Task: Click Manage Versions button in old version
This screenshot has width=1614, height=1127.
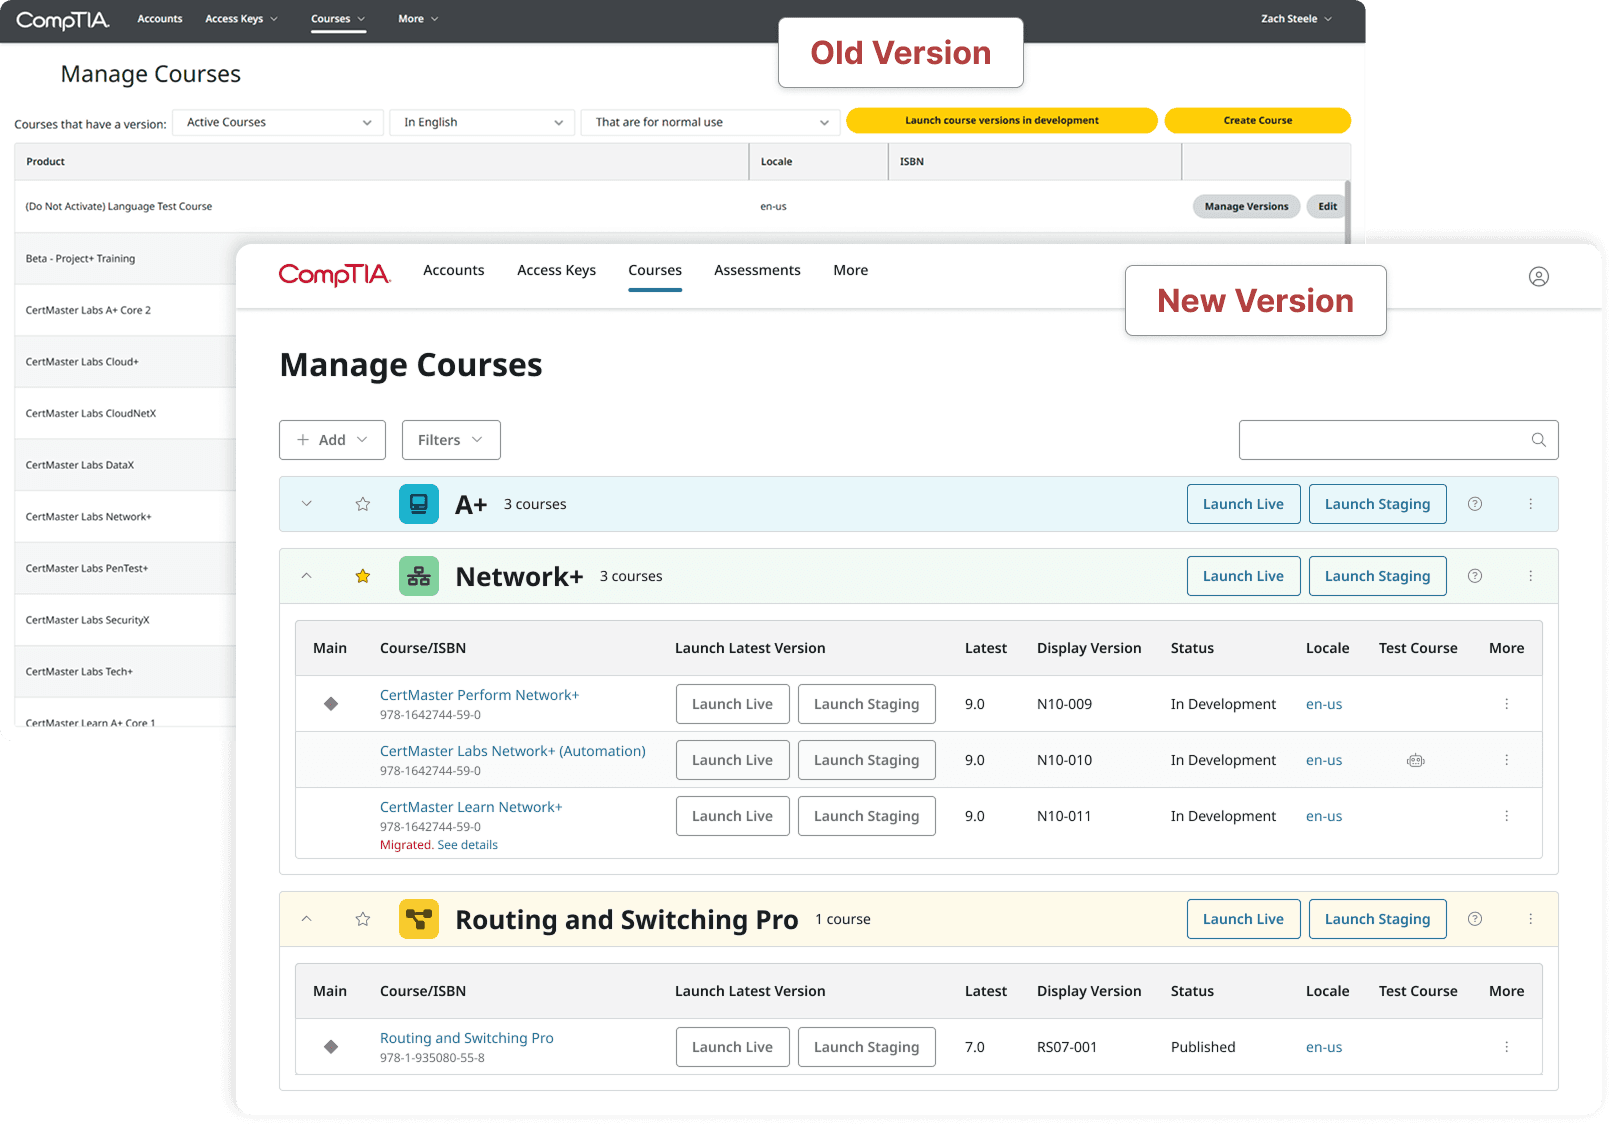Action: (x=1246, y=207)
